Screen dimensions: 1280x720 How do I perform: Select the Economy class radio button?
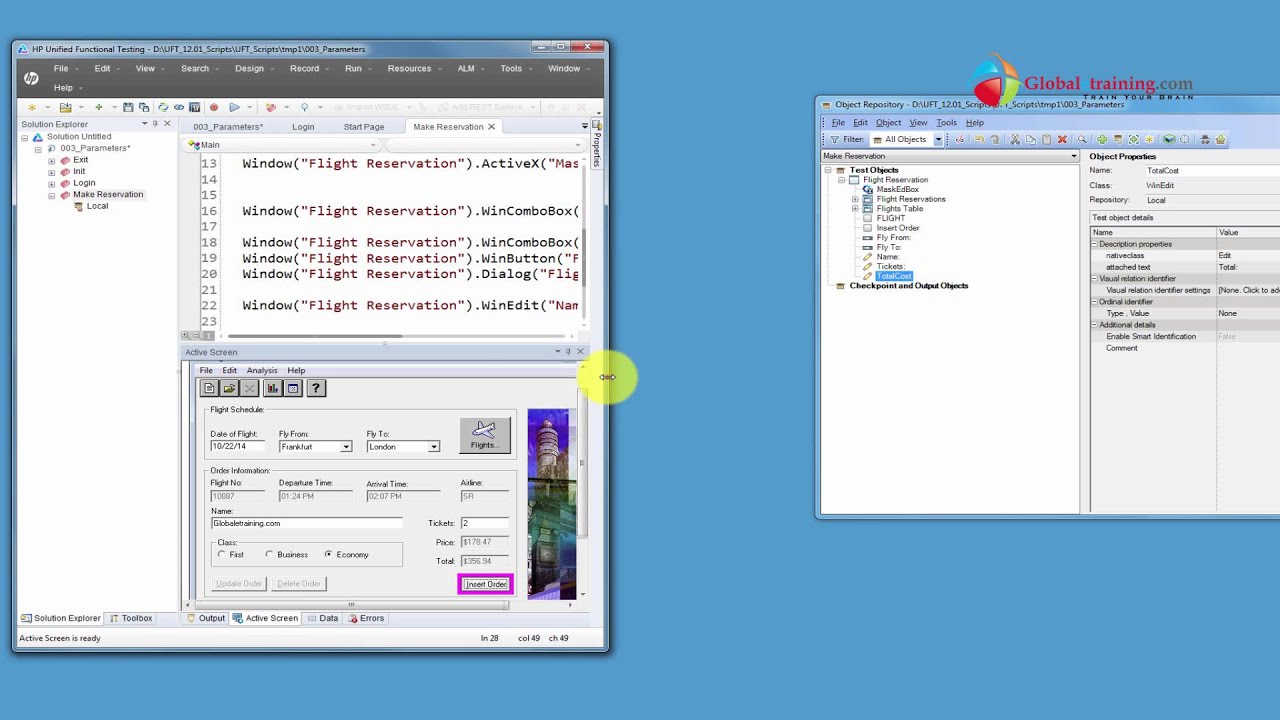(328, 554)
